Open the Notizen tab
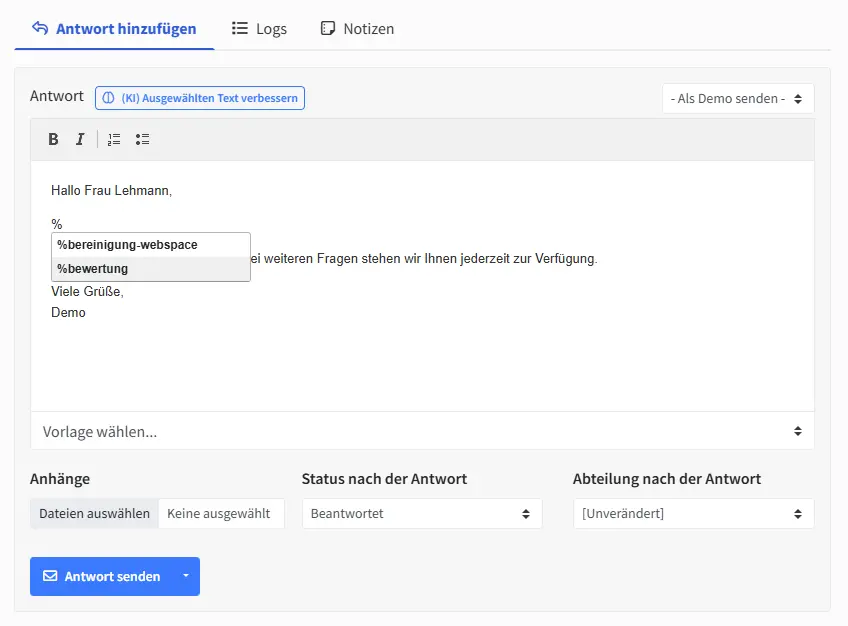Screen dimensions: 848x626 tap(357, 29)
